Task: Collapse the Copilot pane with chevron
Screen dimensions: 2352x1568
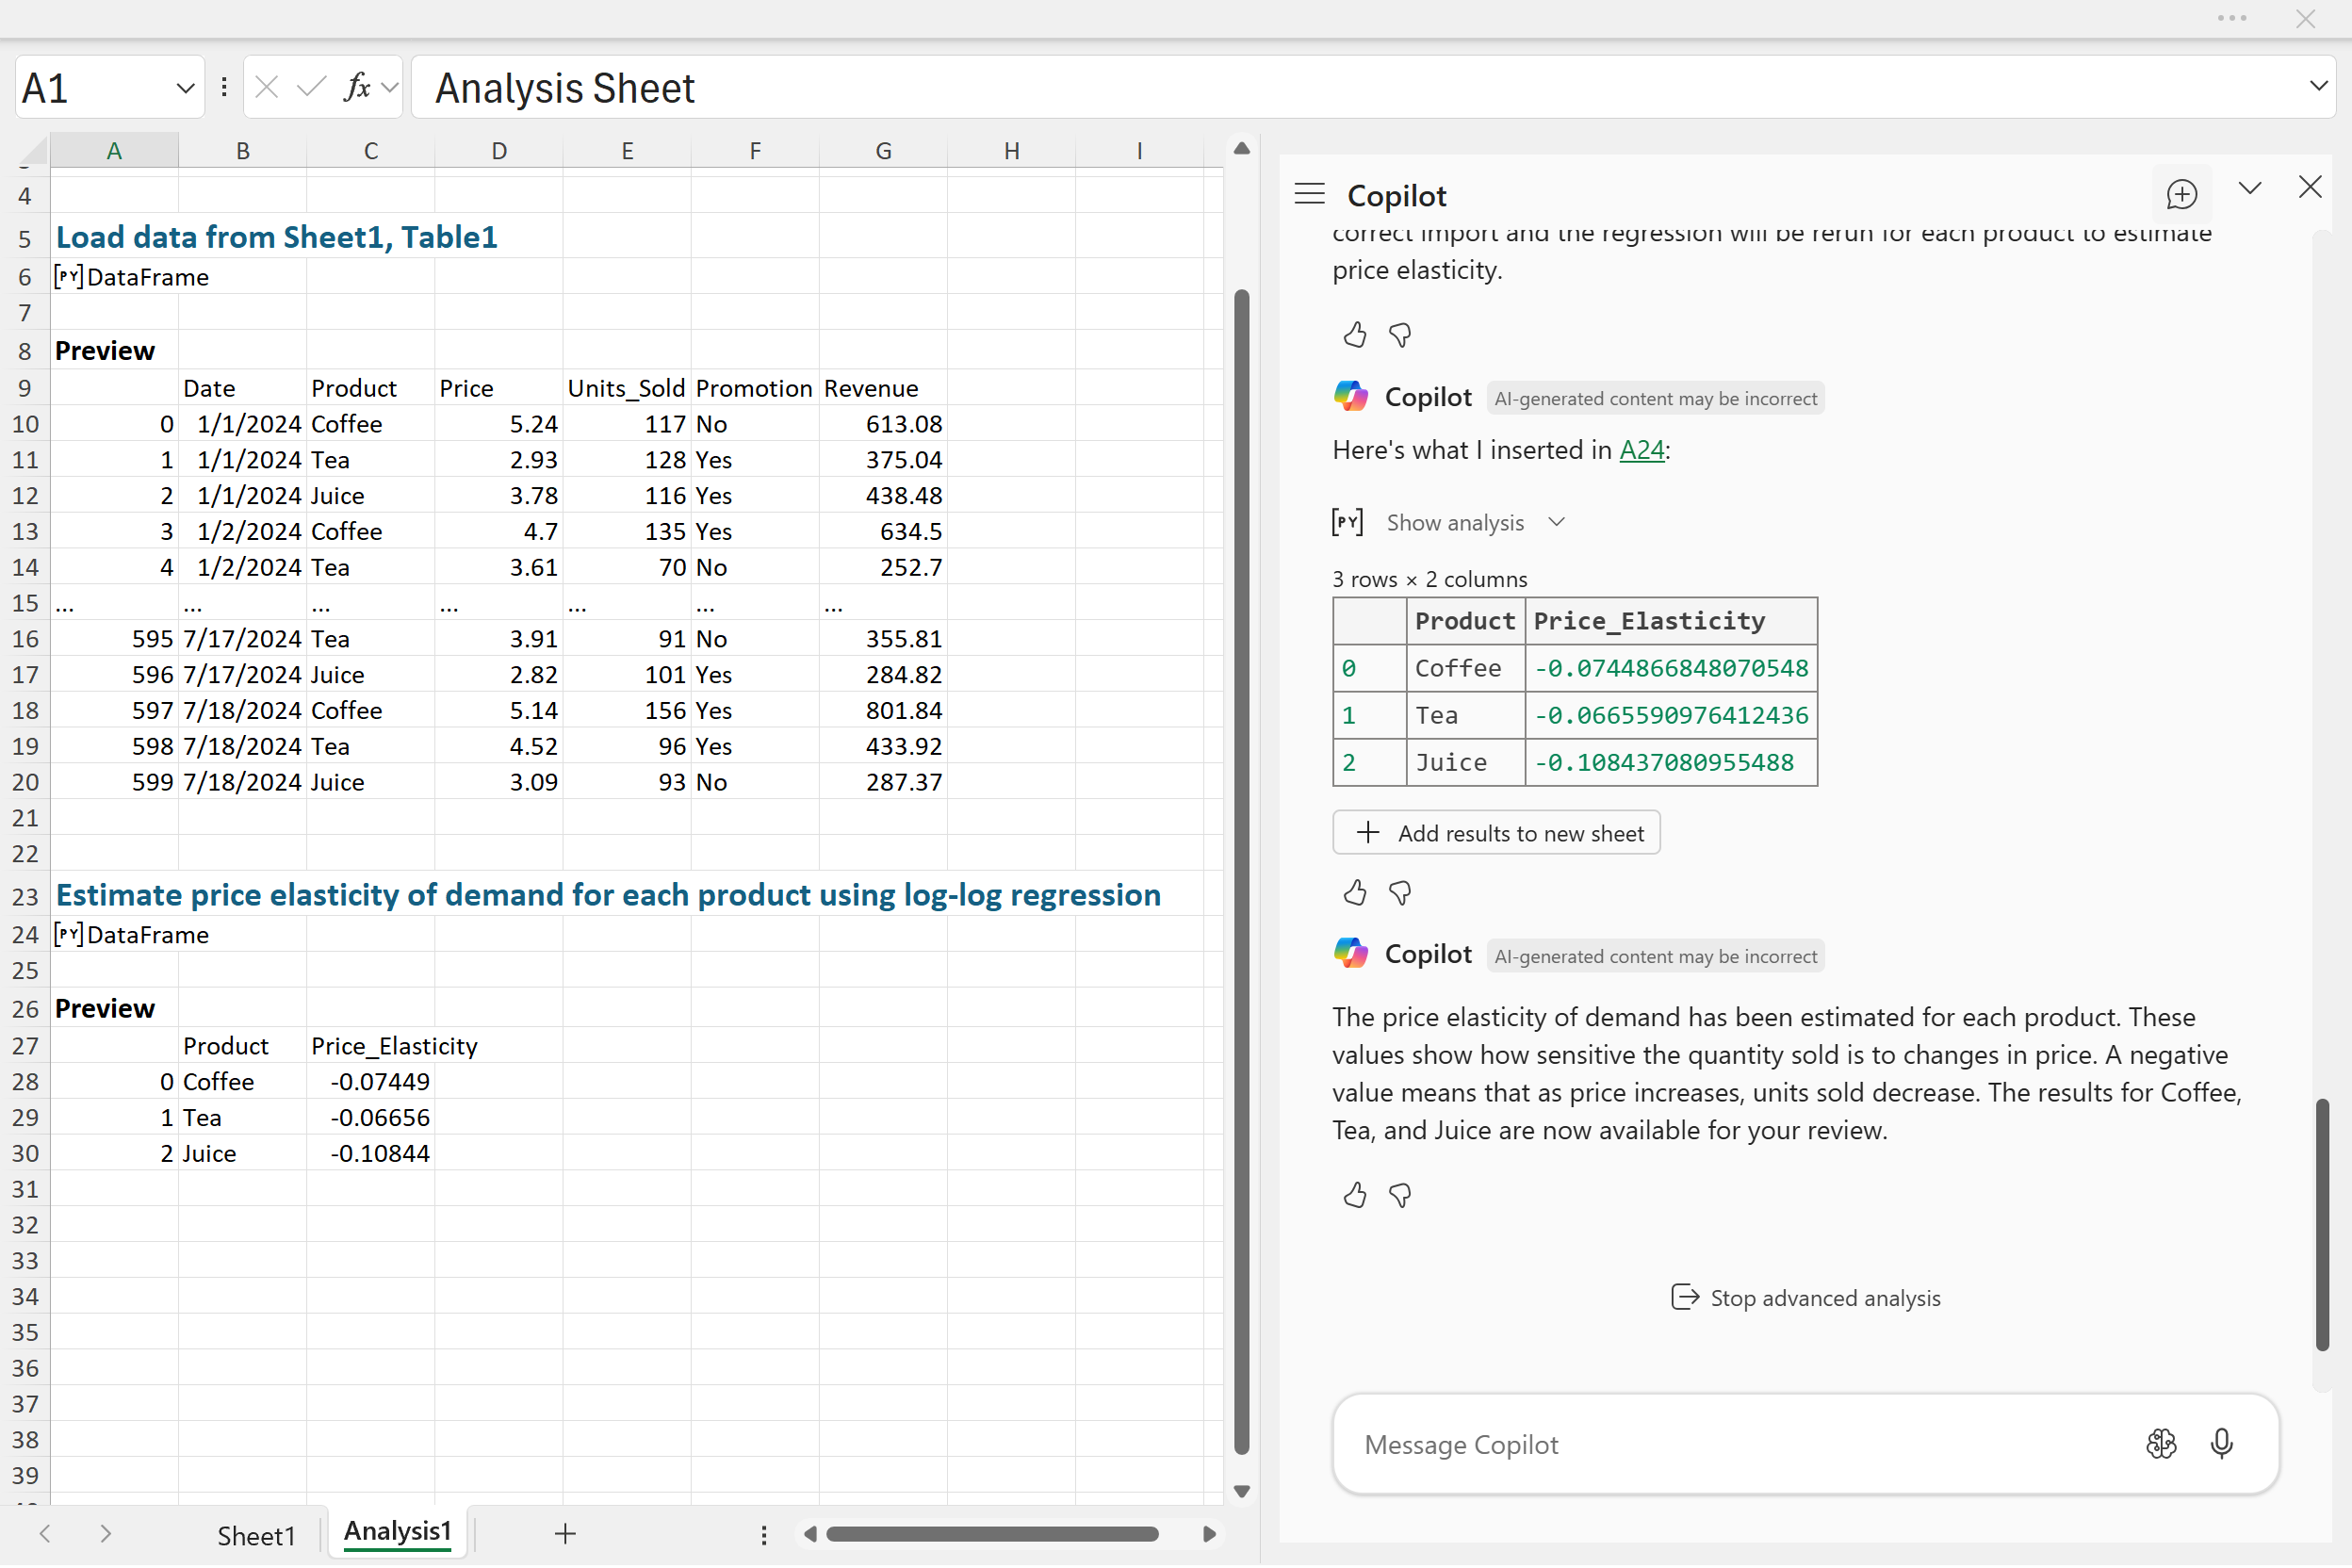Action: 2249,188
